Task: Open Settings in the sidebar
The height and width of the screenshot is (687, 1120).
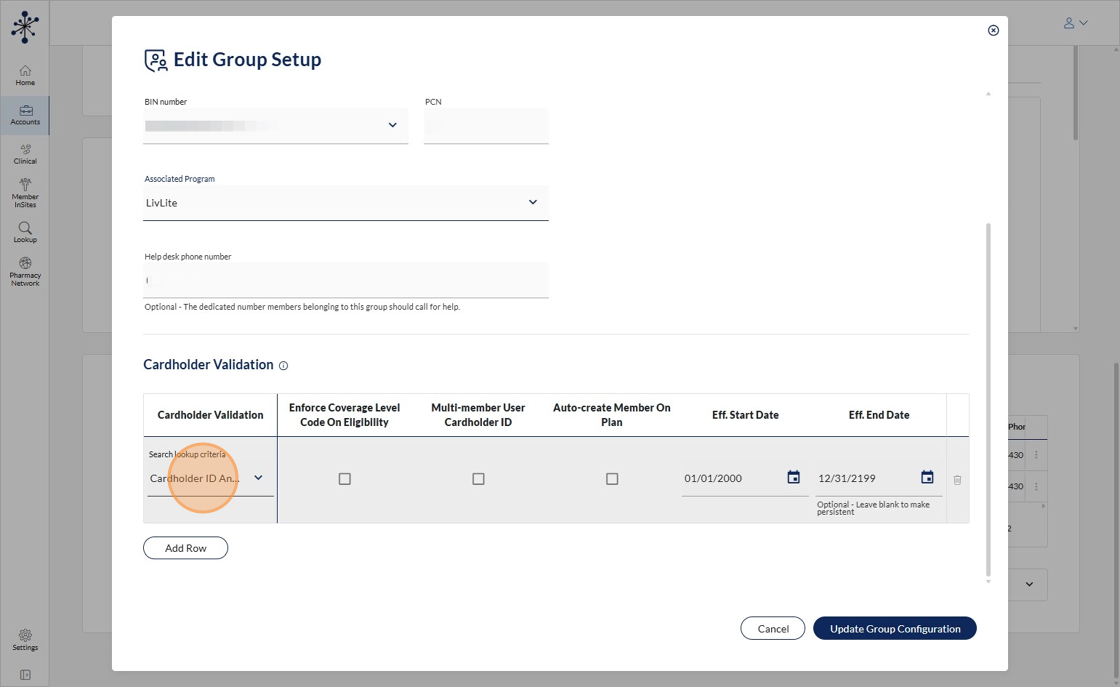Action: (x=25, y=639)
